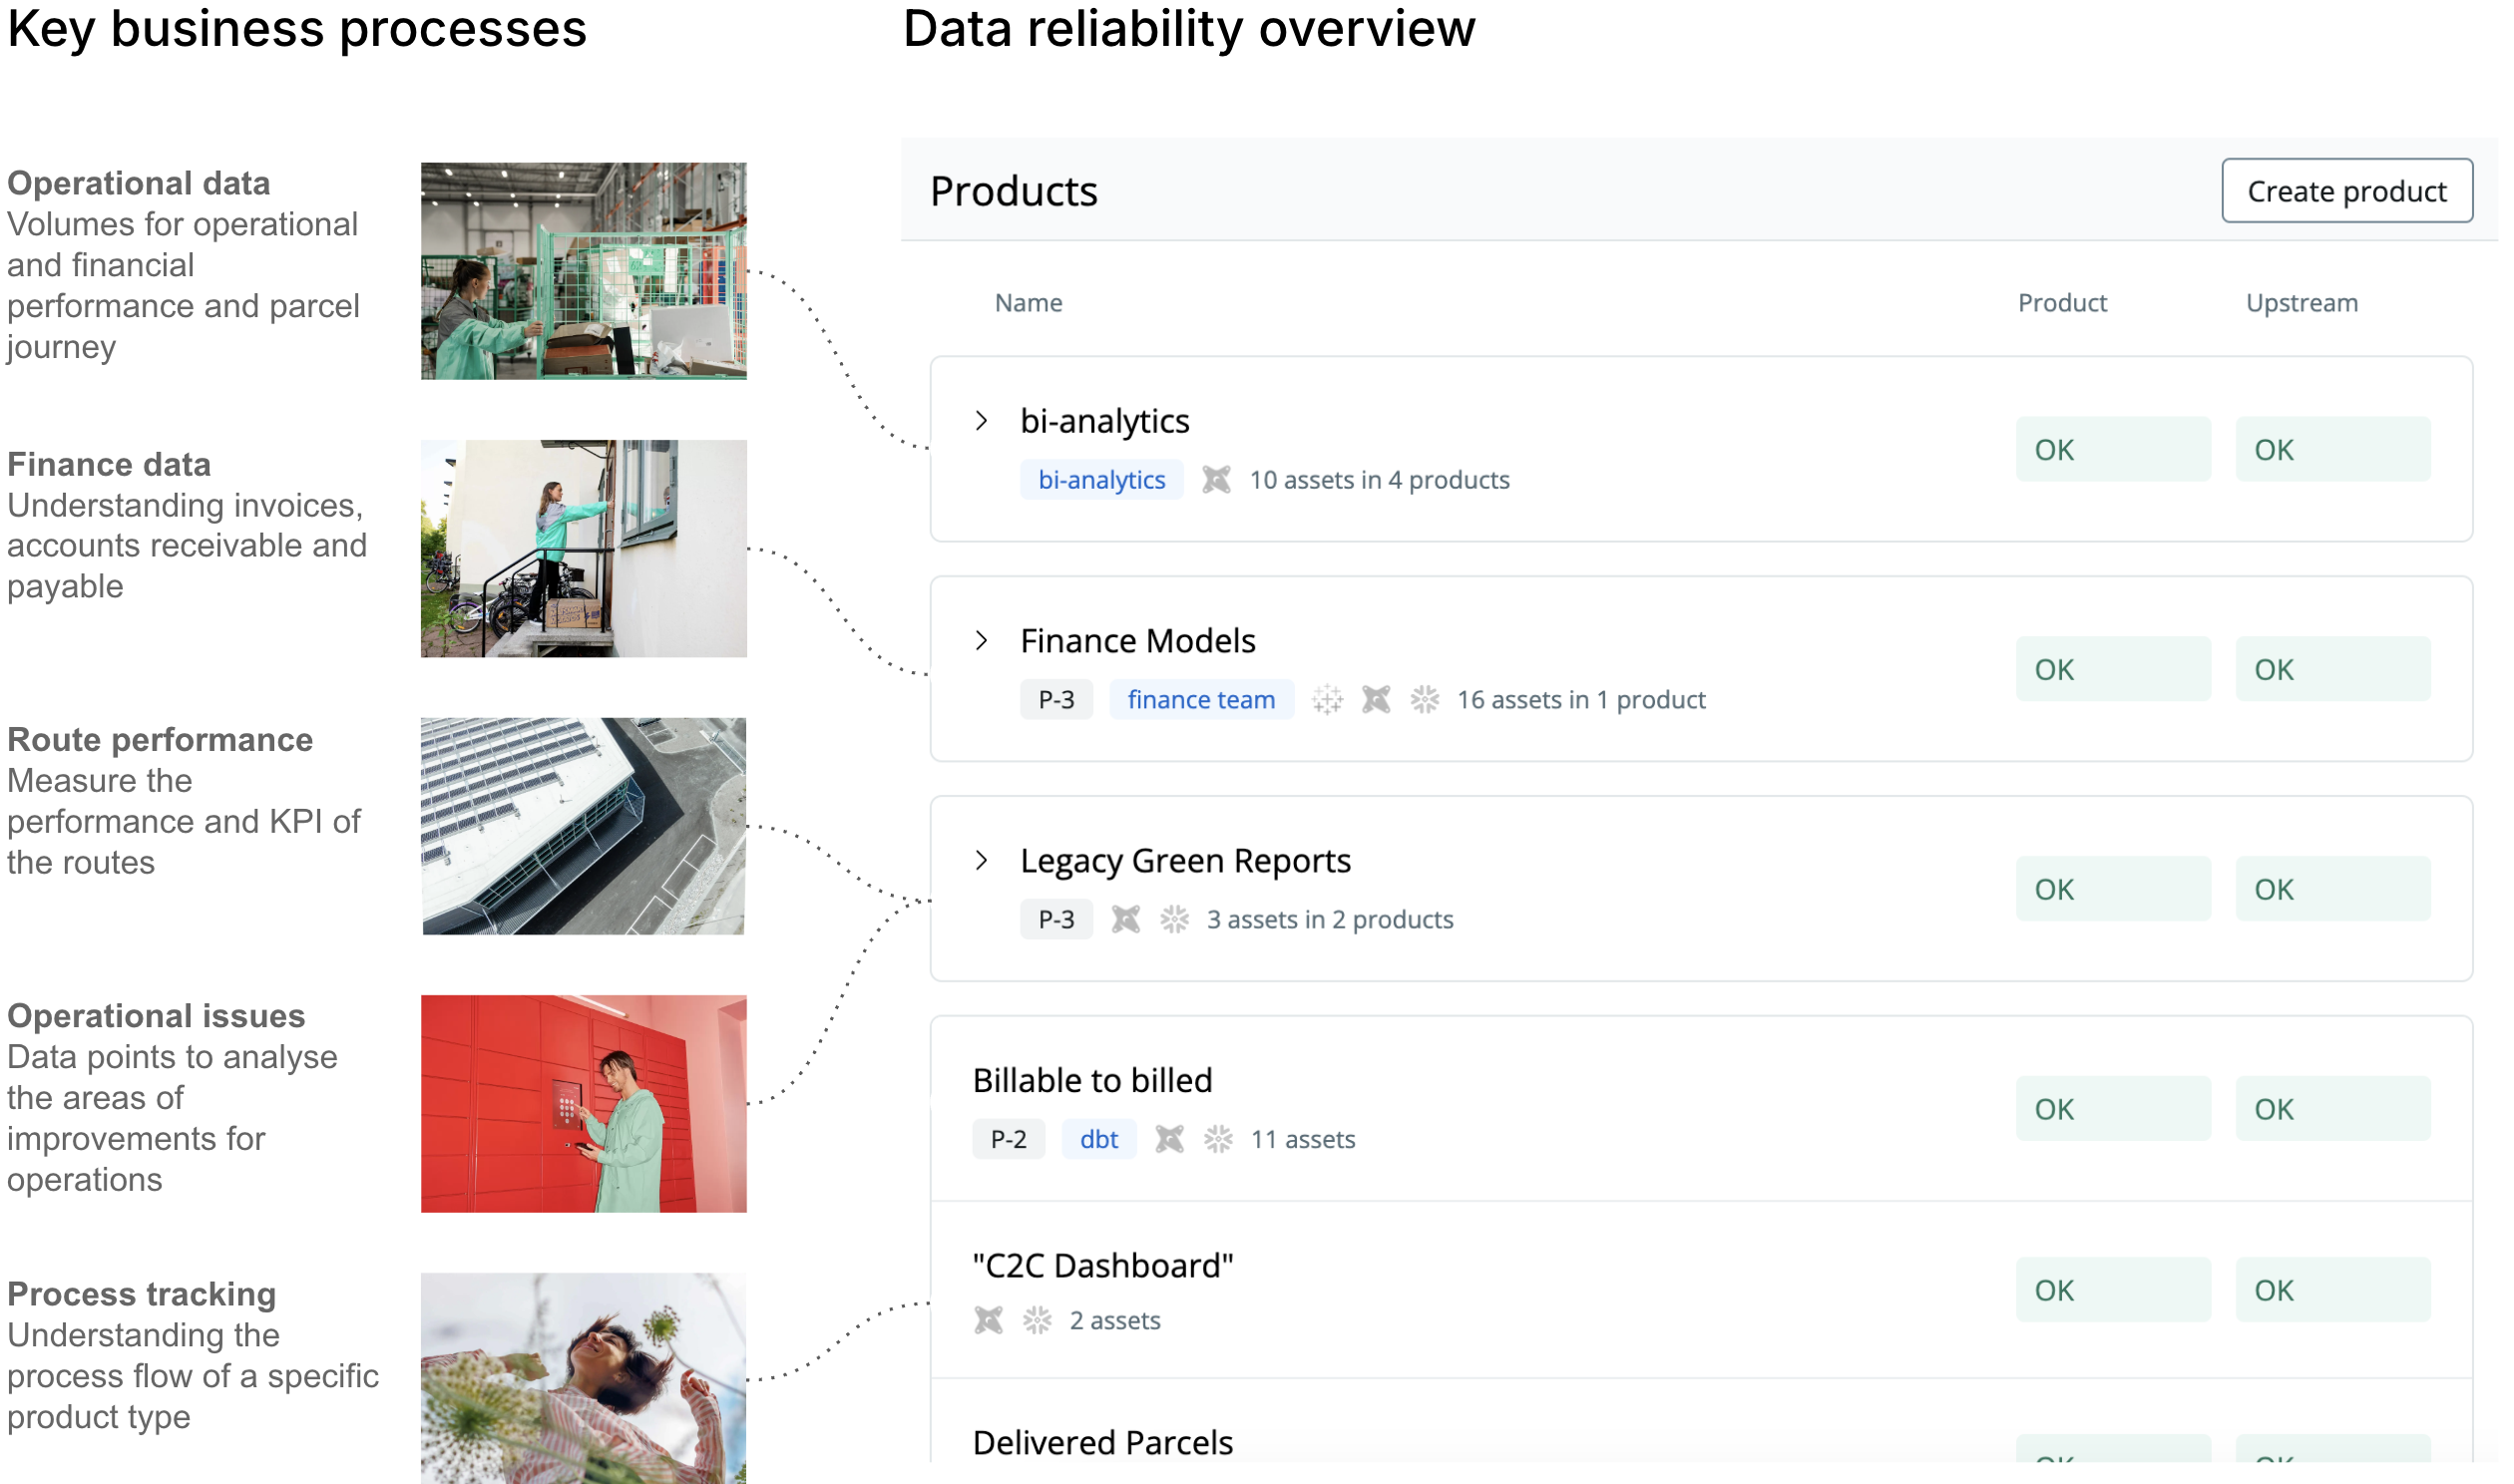Click the Create product button
Viewport: 2514px width, 1484px height.
pos(2346,191)
